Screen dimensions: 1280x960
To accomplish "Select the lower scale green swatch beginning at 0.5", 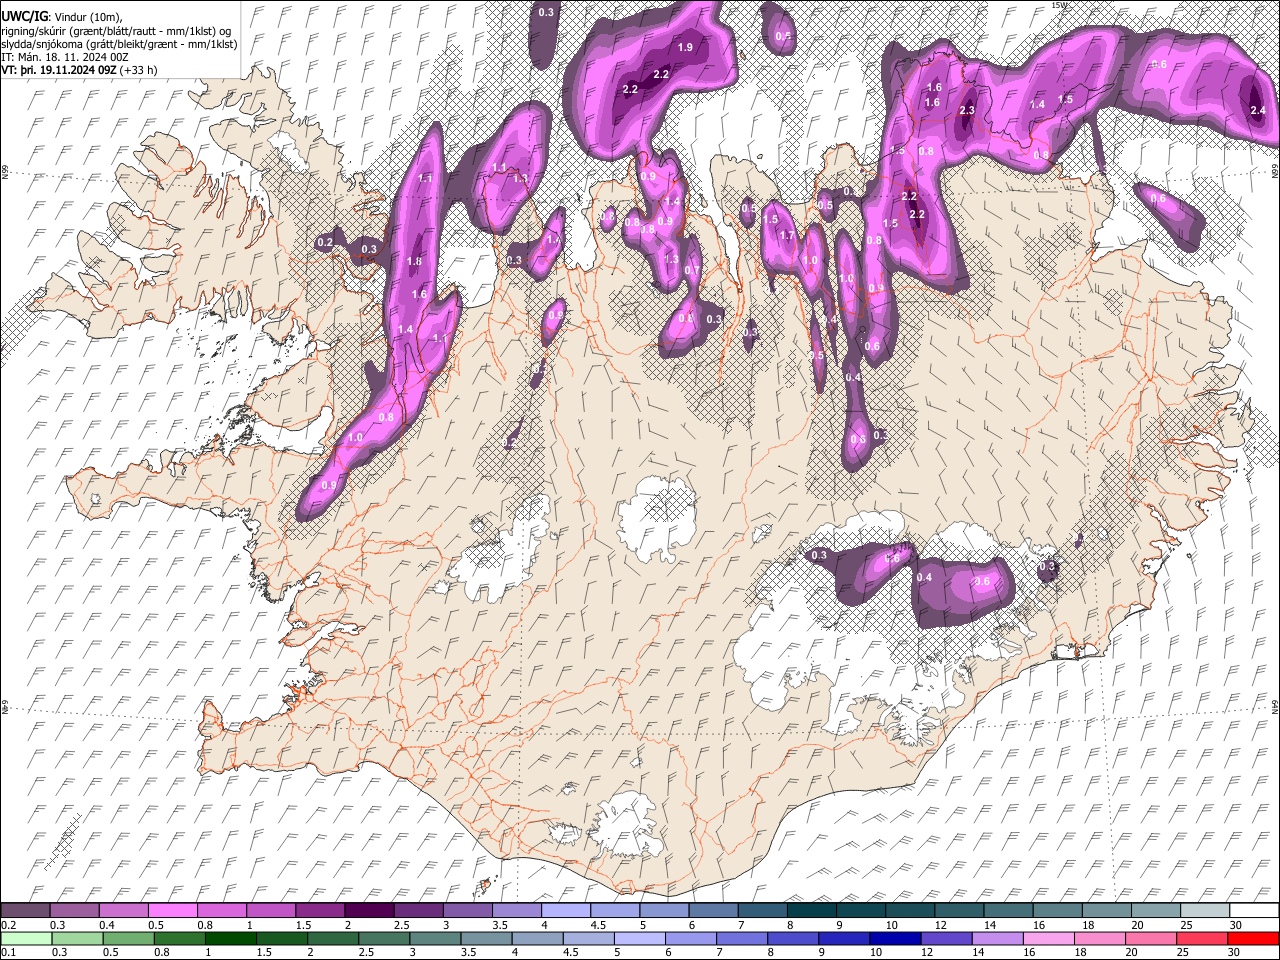I will (129, 938).
